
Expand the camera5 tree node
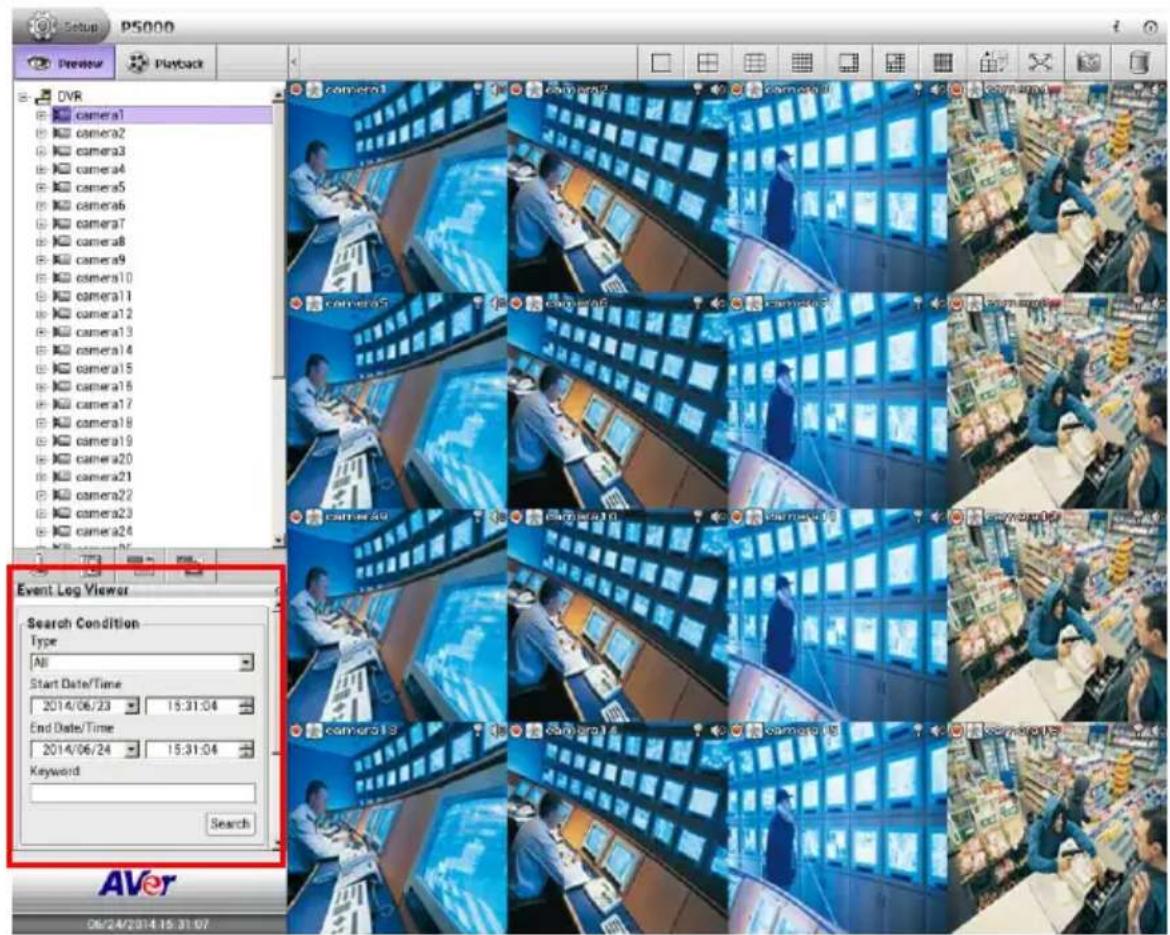42,187
